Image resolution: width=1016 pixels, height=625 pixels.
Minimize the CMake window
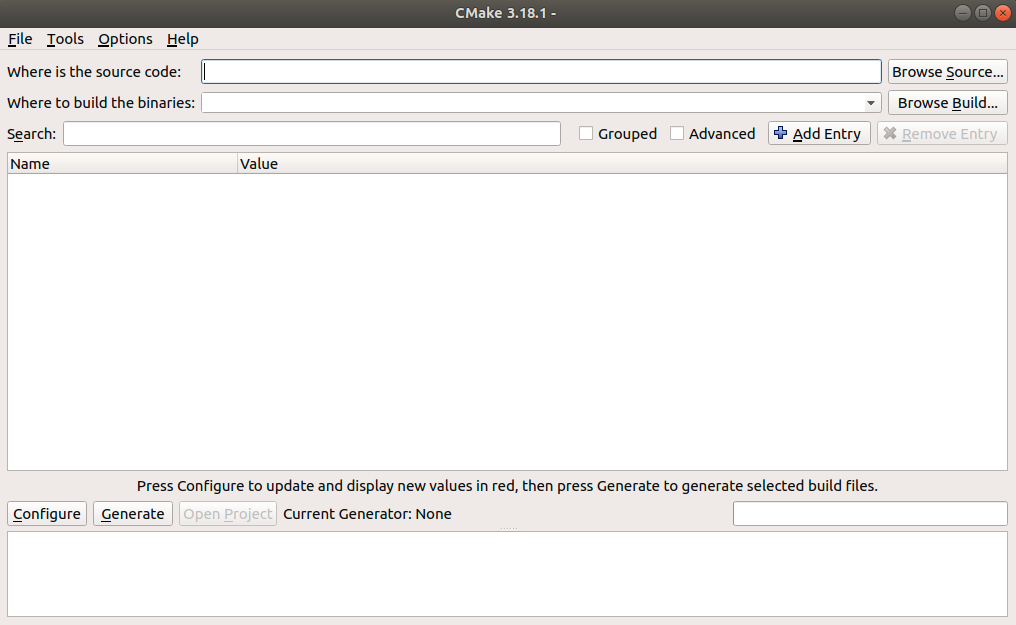click(x=963, y=13)
